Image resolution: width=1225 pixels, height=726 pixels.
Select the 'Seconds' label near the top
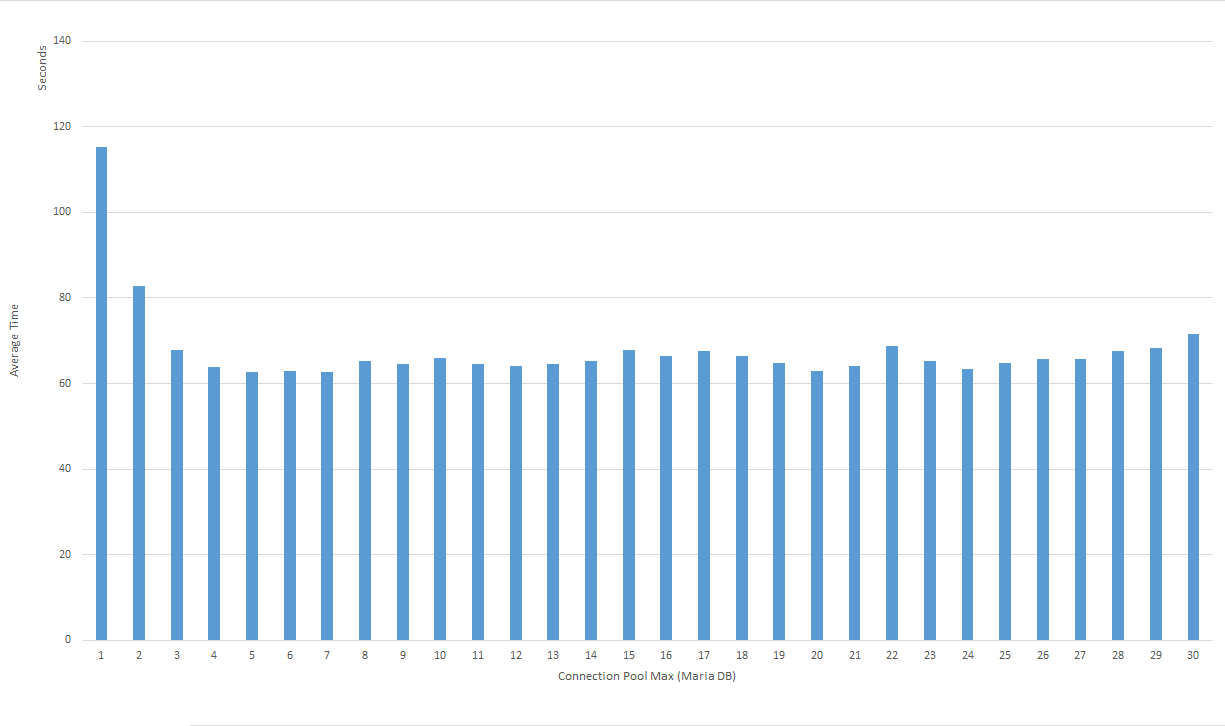[42, 68]
